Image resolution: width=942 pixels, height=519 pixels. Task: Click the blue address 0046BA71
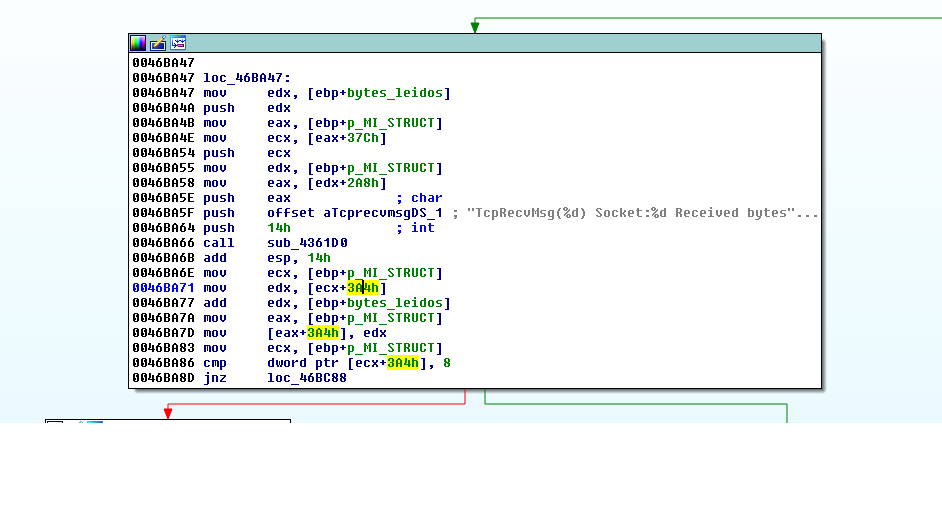(x=163, y=288)
